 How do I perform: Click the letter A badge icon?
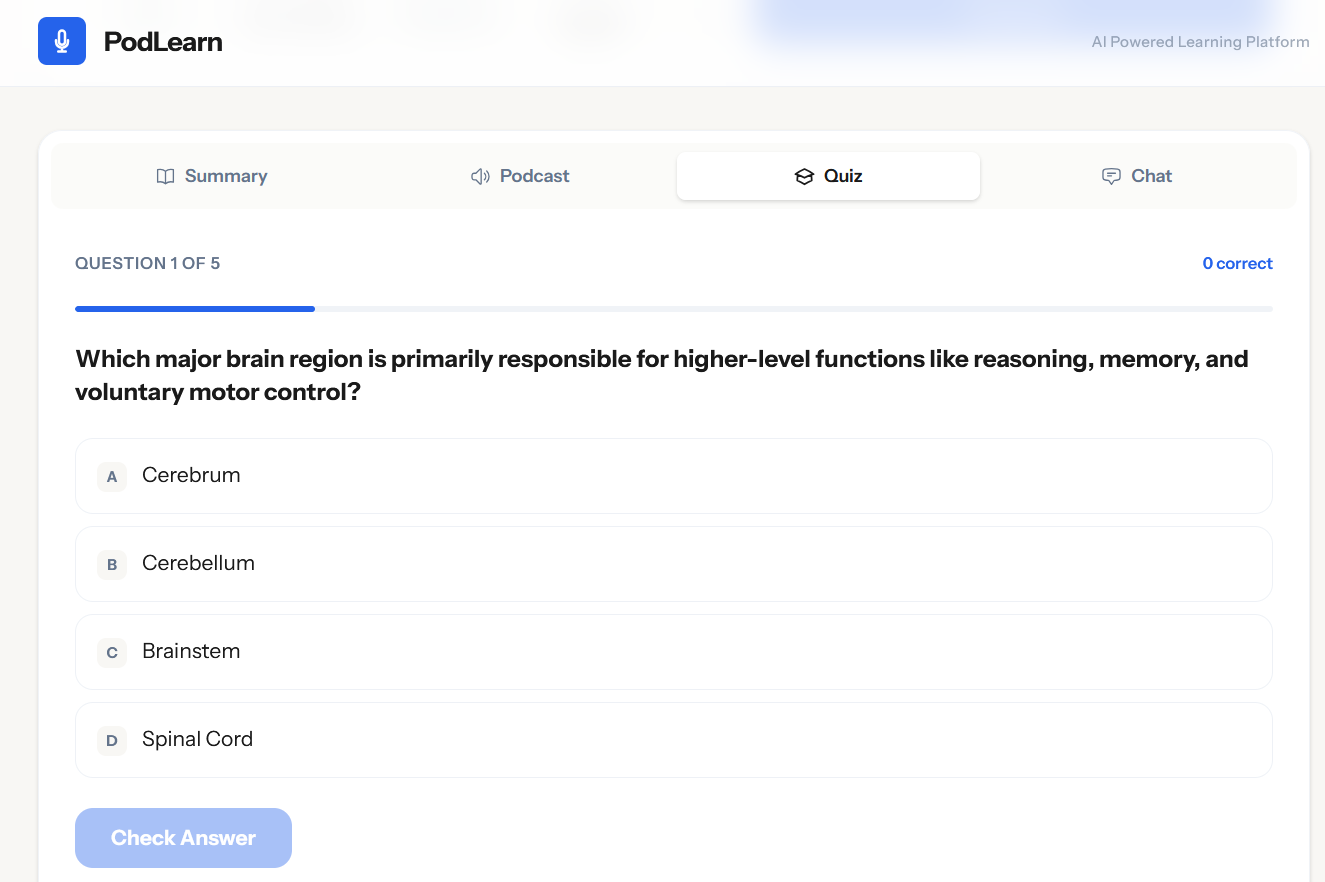coord(111,477)
